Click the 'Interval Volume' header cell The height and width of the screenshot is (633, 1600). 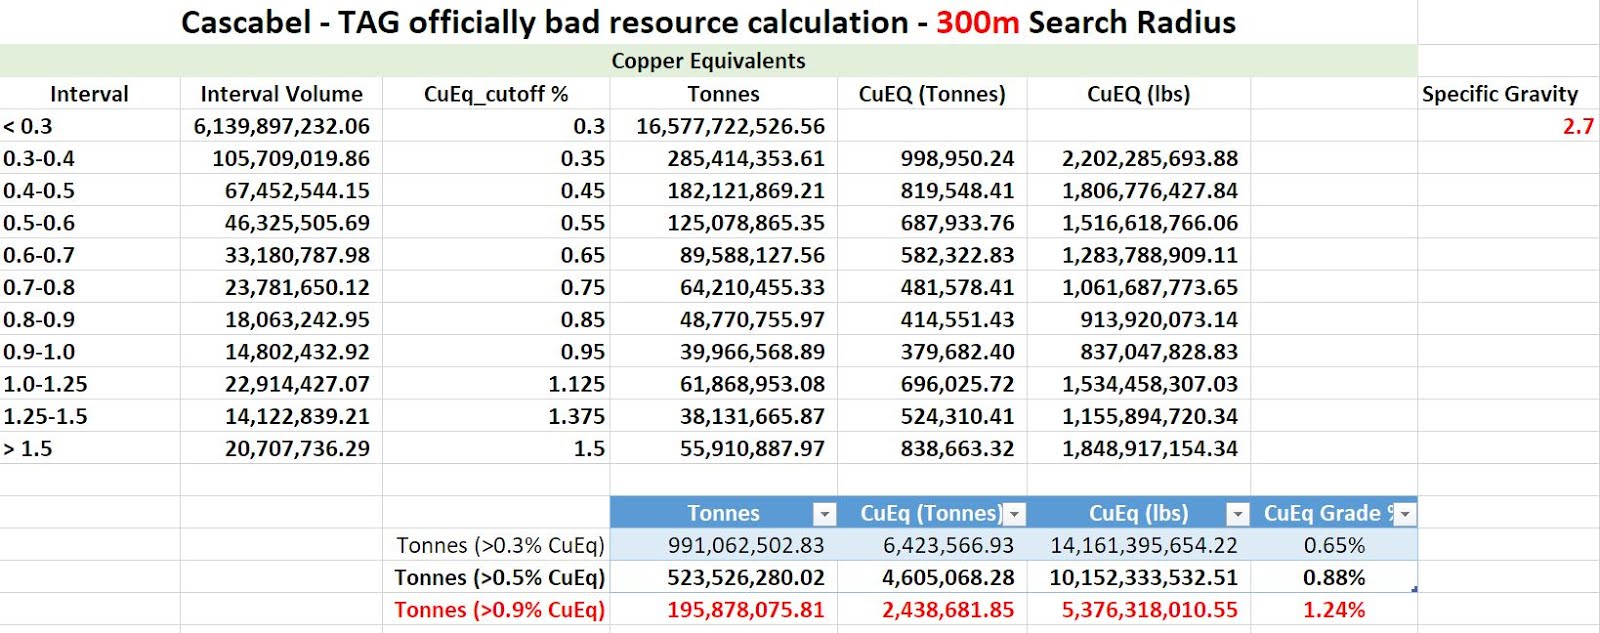click(281, 94)
